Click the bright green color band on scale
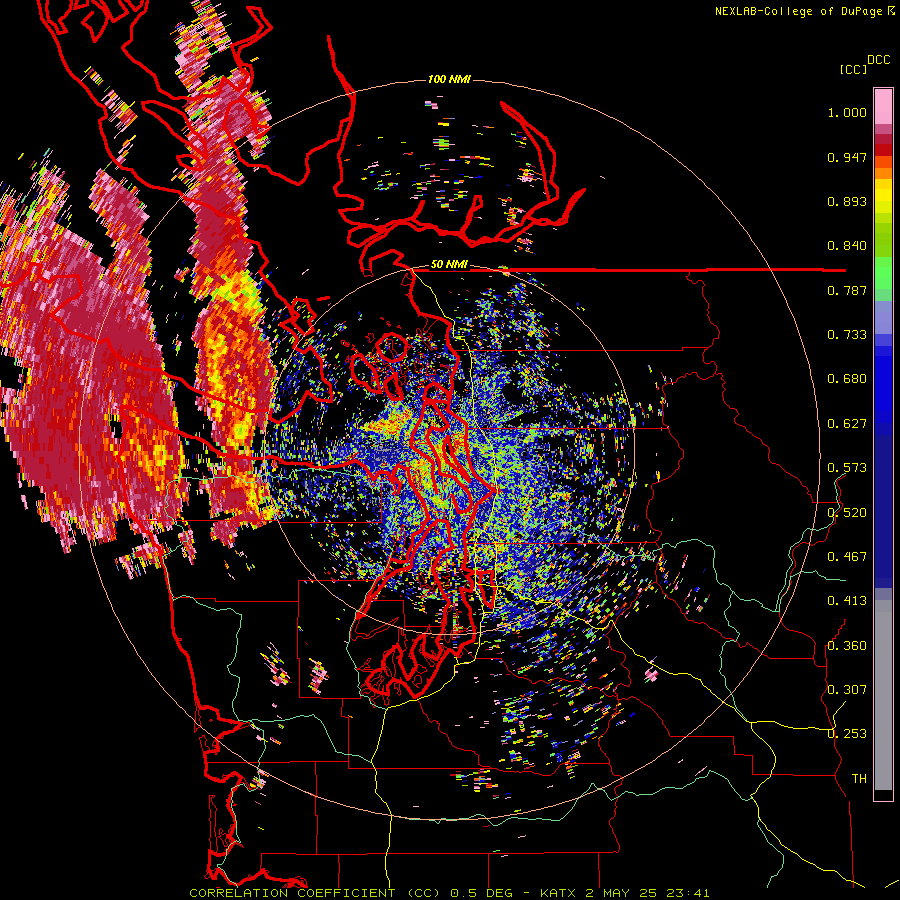Screen dimensions: 900x900 [883, 272]
